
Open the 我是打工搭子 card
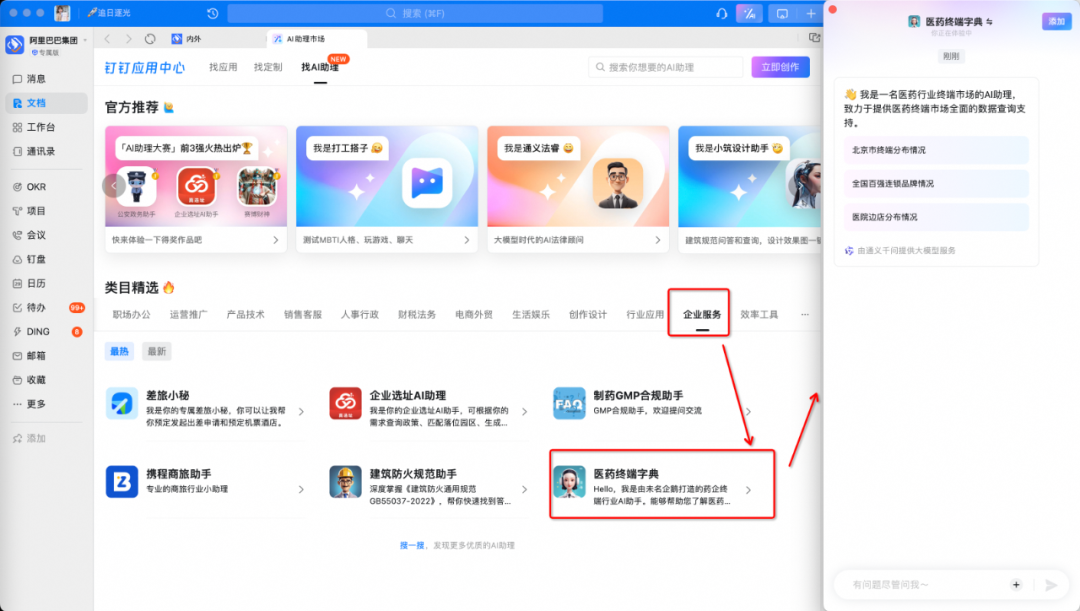(387, 189)
